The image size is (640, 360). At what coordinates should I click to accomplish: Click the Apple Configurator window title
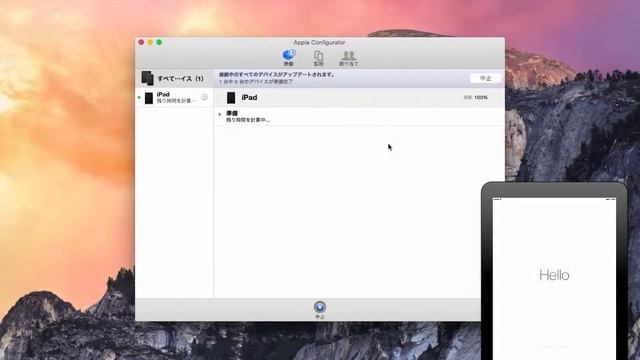319,42
